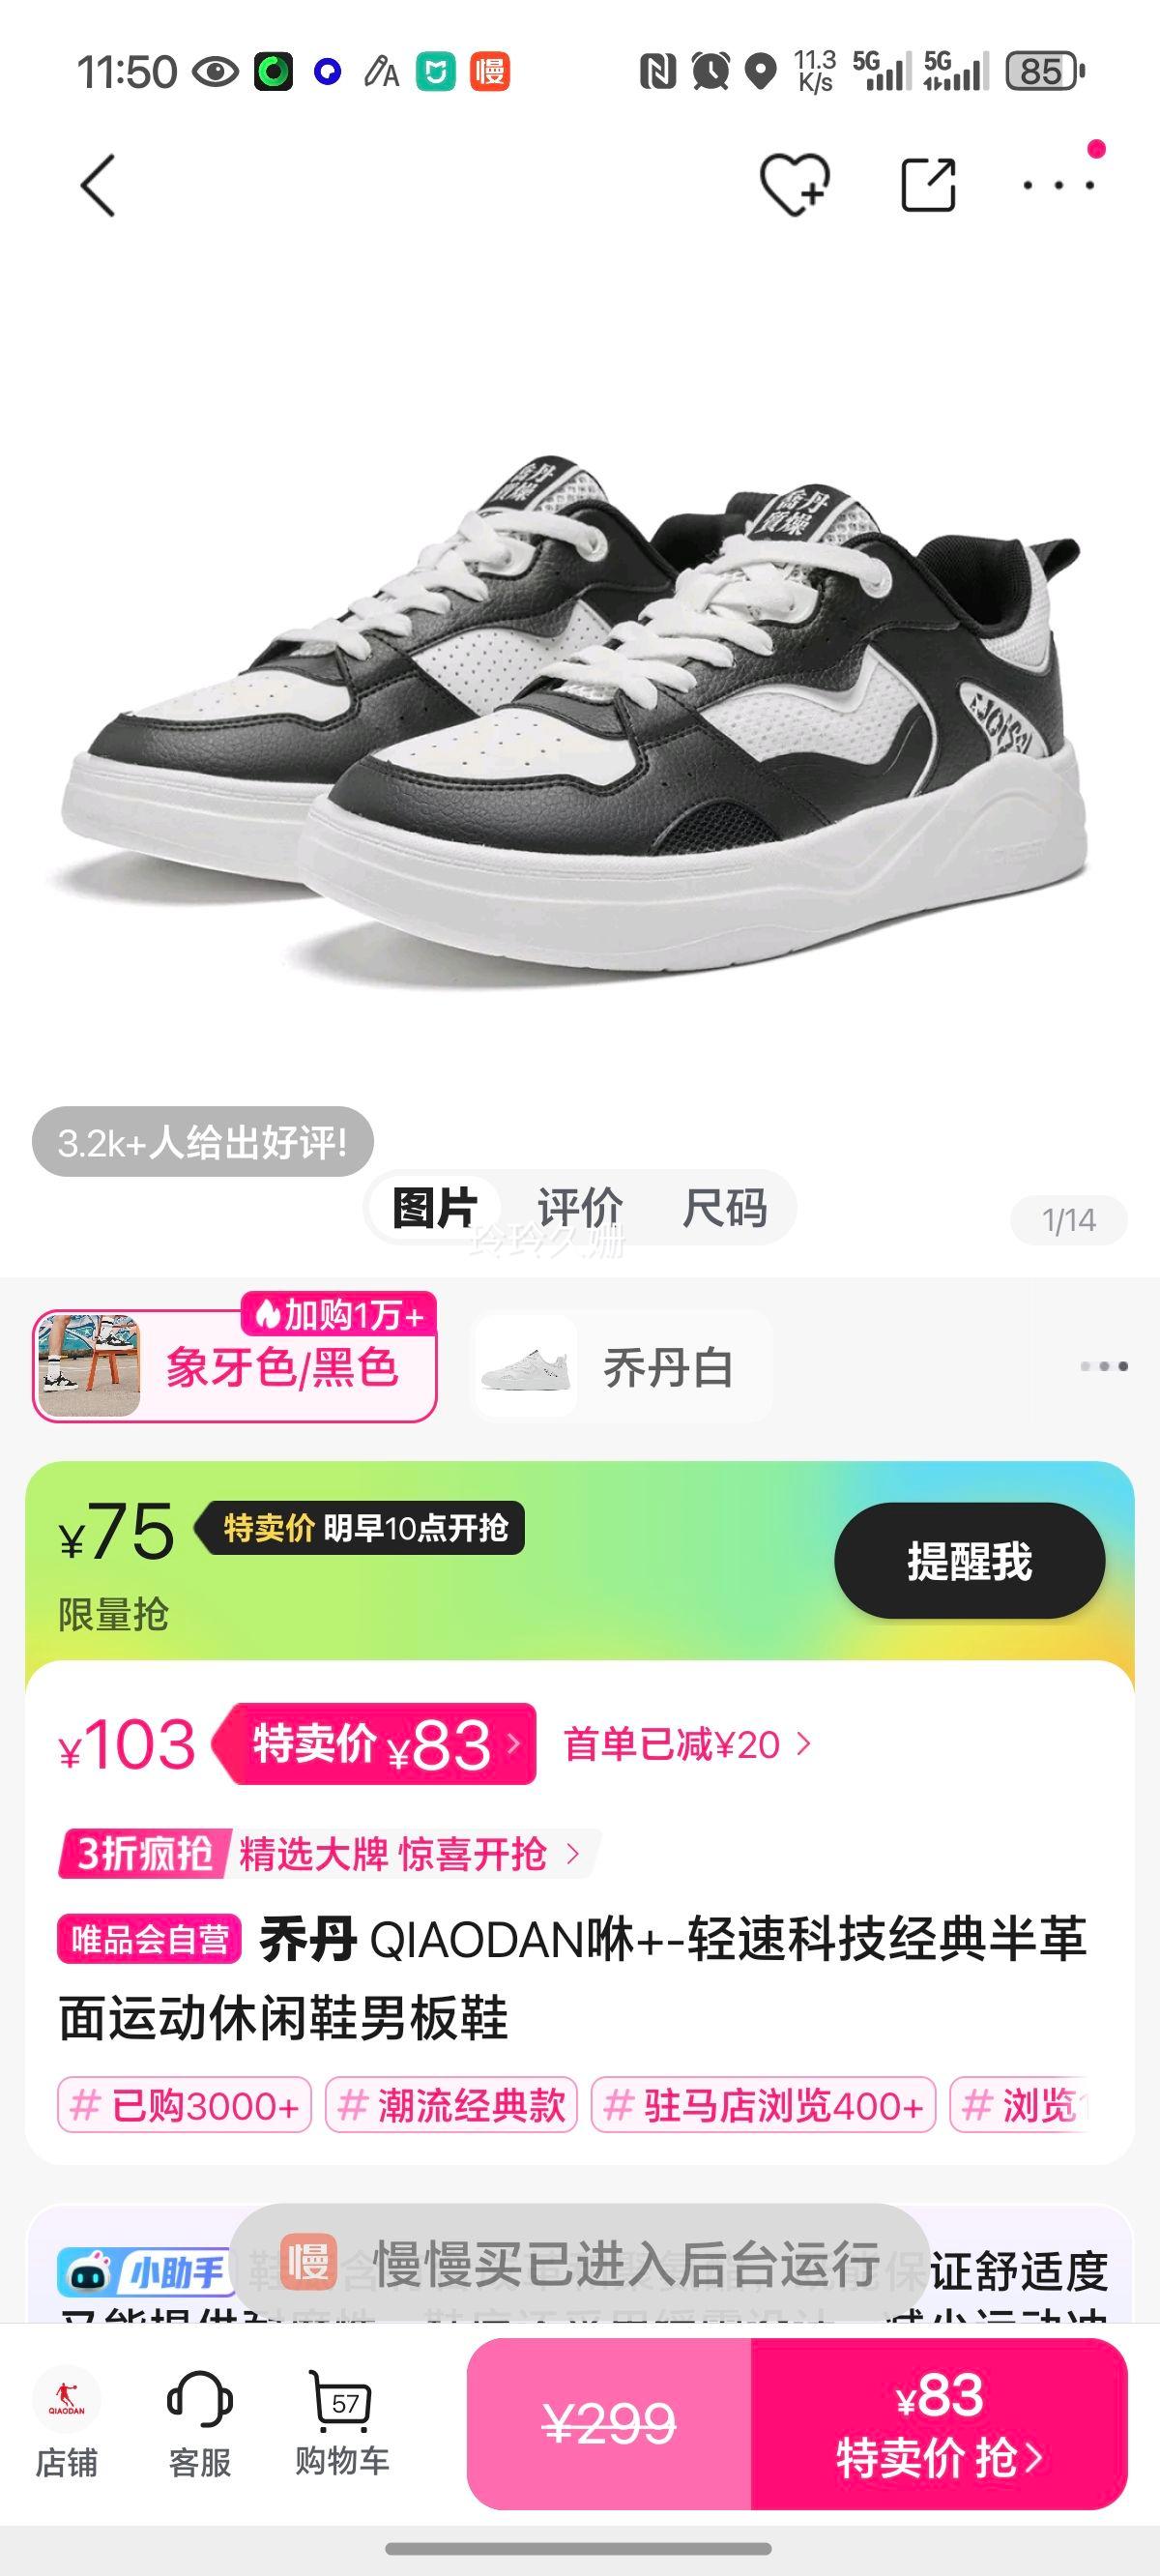Switch to the 尺码 tab

click(725, 1207)
